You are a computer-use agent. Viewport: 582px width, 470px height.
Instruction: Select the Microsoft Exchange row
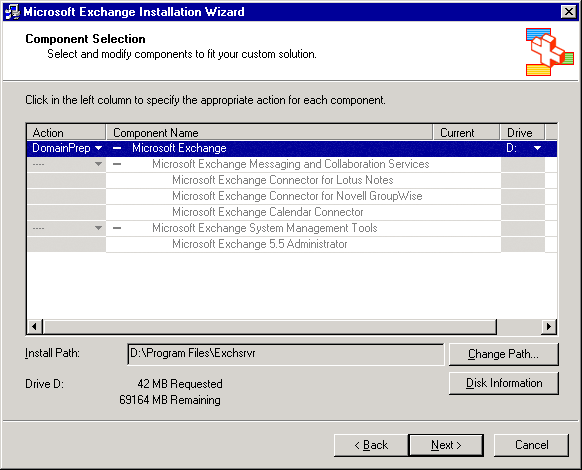pyautogui.click(x=292, y=148)
